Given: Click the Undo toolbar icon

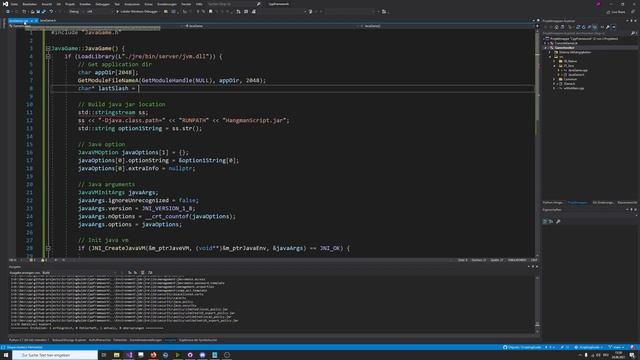Looking at the screenshot, I should tap(51, 12).
